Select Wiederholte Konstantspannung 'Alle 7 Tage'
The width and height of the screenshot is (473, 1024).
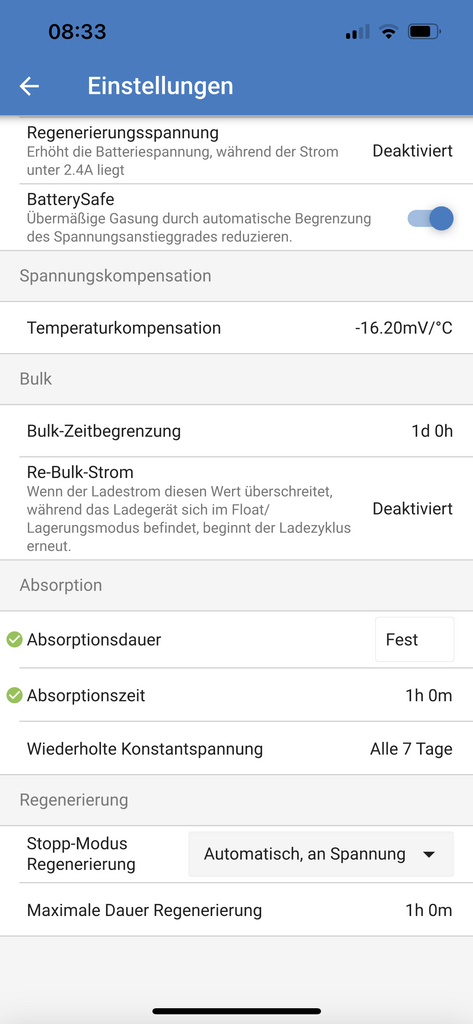click(x=411, y=749)
